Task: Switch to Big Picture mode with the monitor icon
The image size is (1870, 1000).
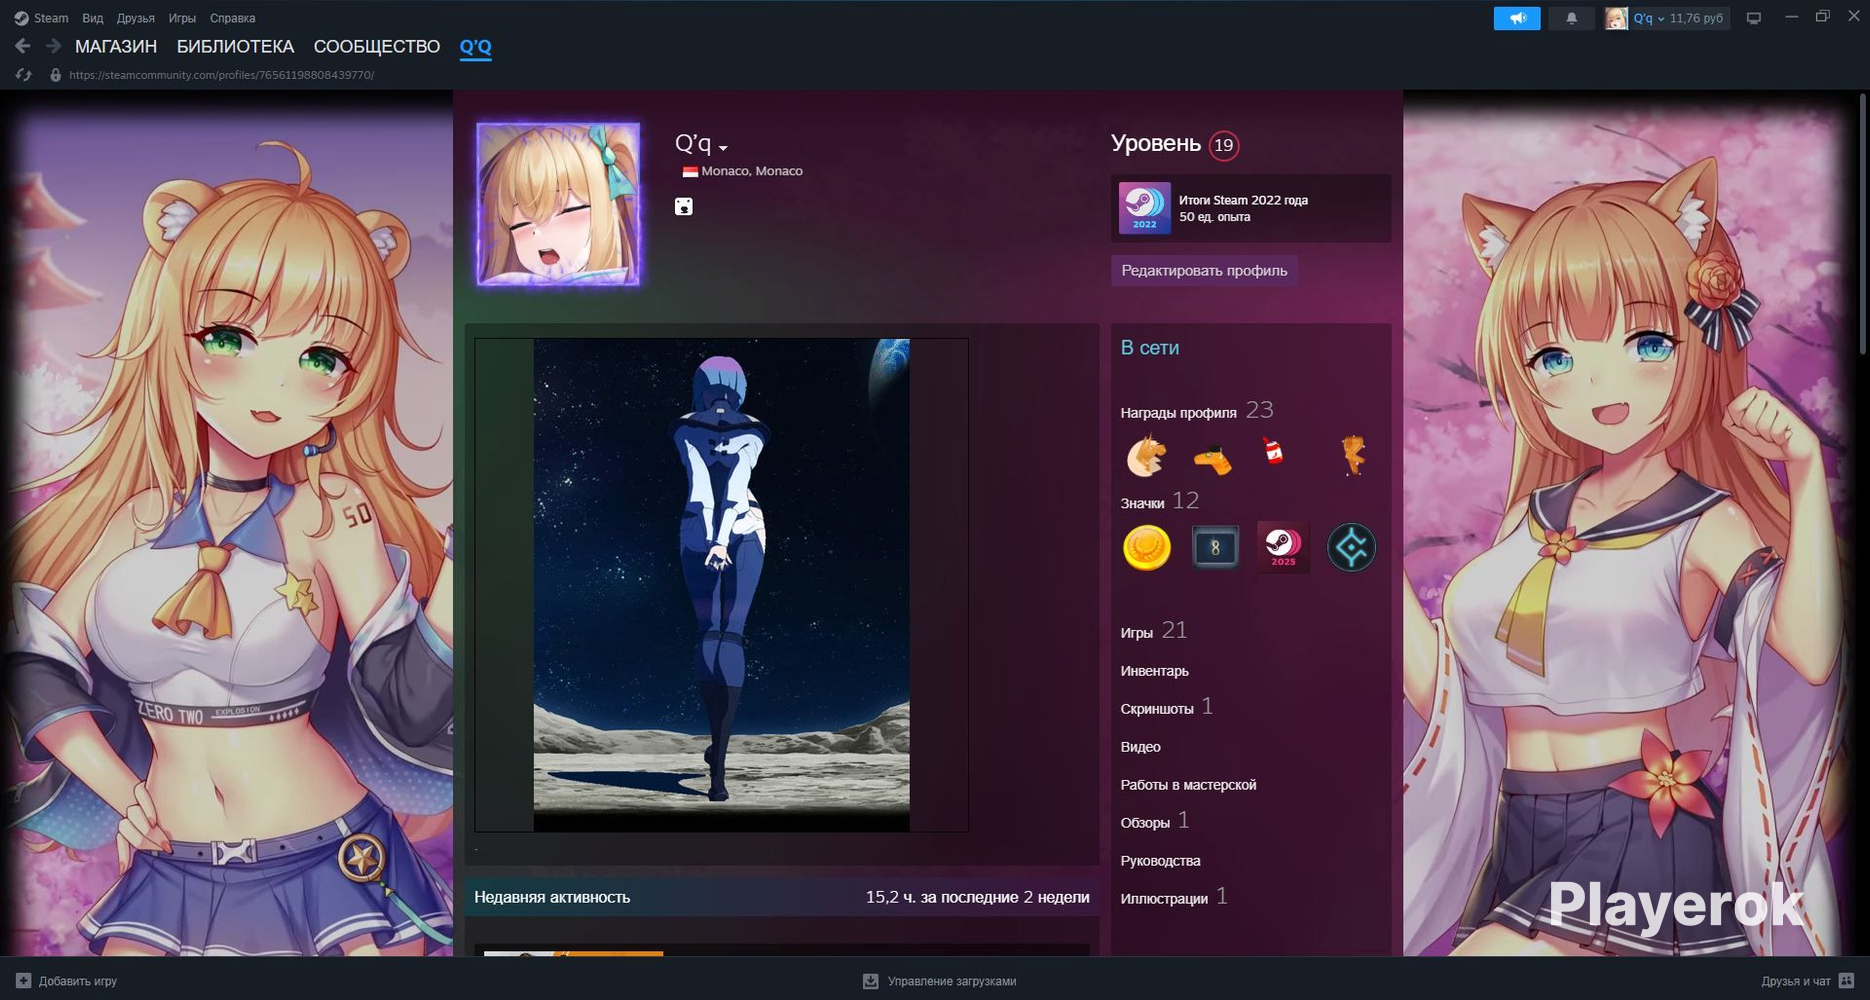Action: coord(1754,18)
